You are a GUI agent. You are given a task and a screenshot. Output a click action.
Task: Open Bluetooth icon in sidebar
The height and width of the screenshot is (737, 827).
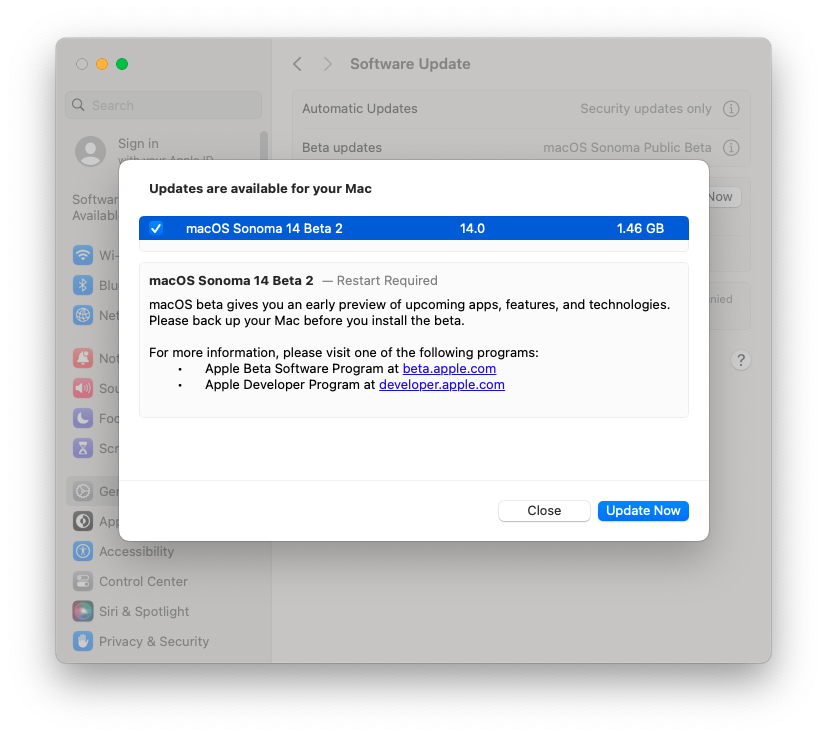pyautogui.click(x=83, y=285)
